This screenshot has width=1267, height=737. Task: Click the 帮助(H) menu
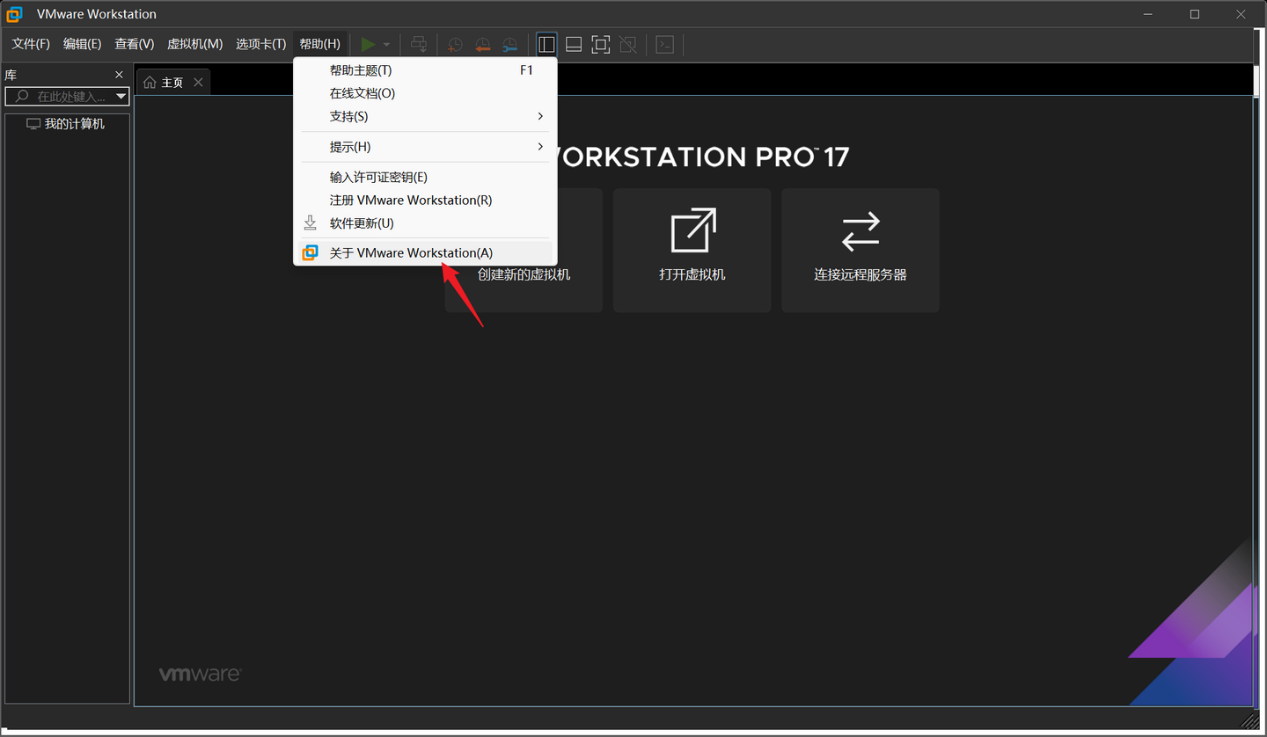(x=320, y=44)
